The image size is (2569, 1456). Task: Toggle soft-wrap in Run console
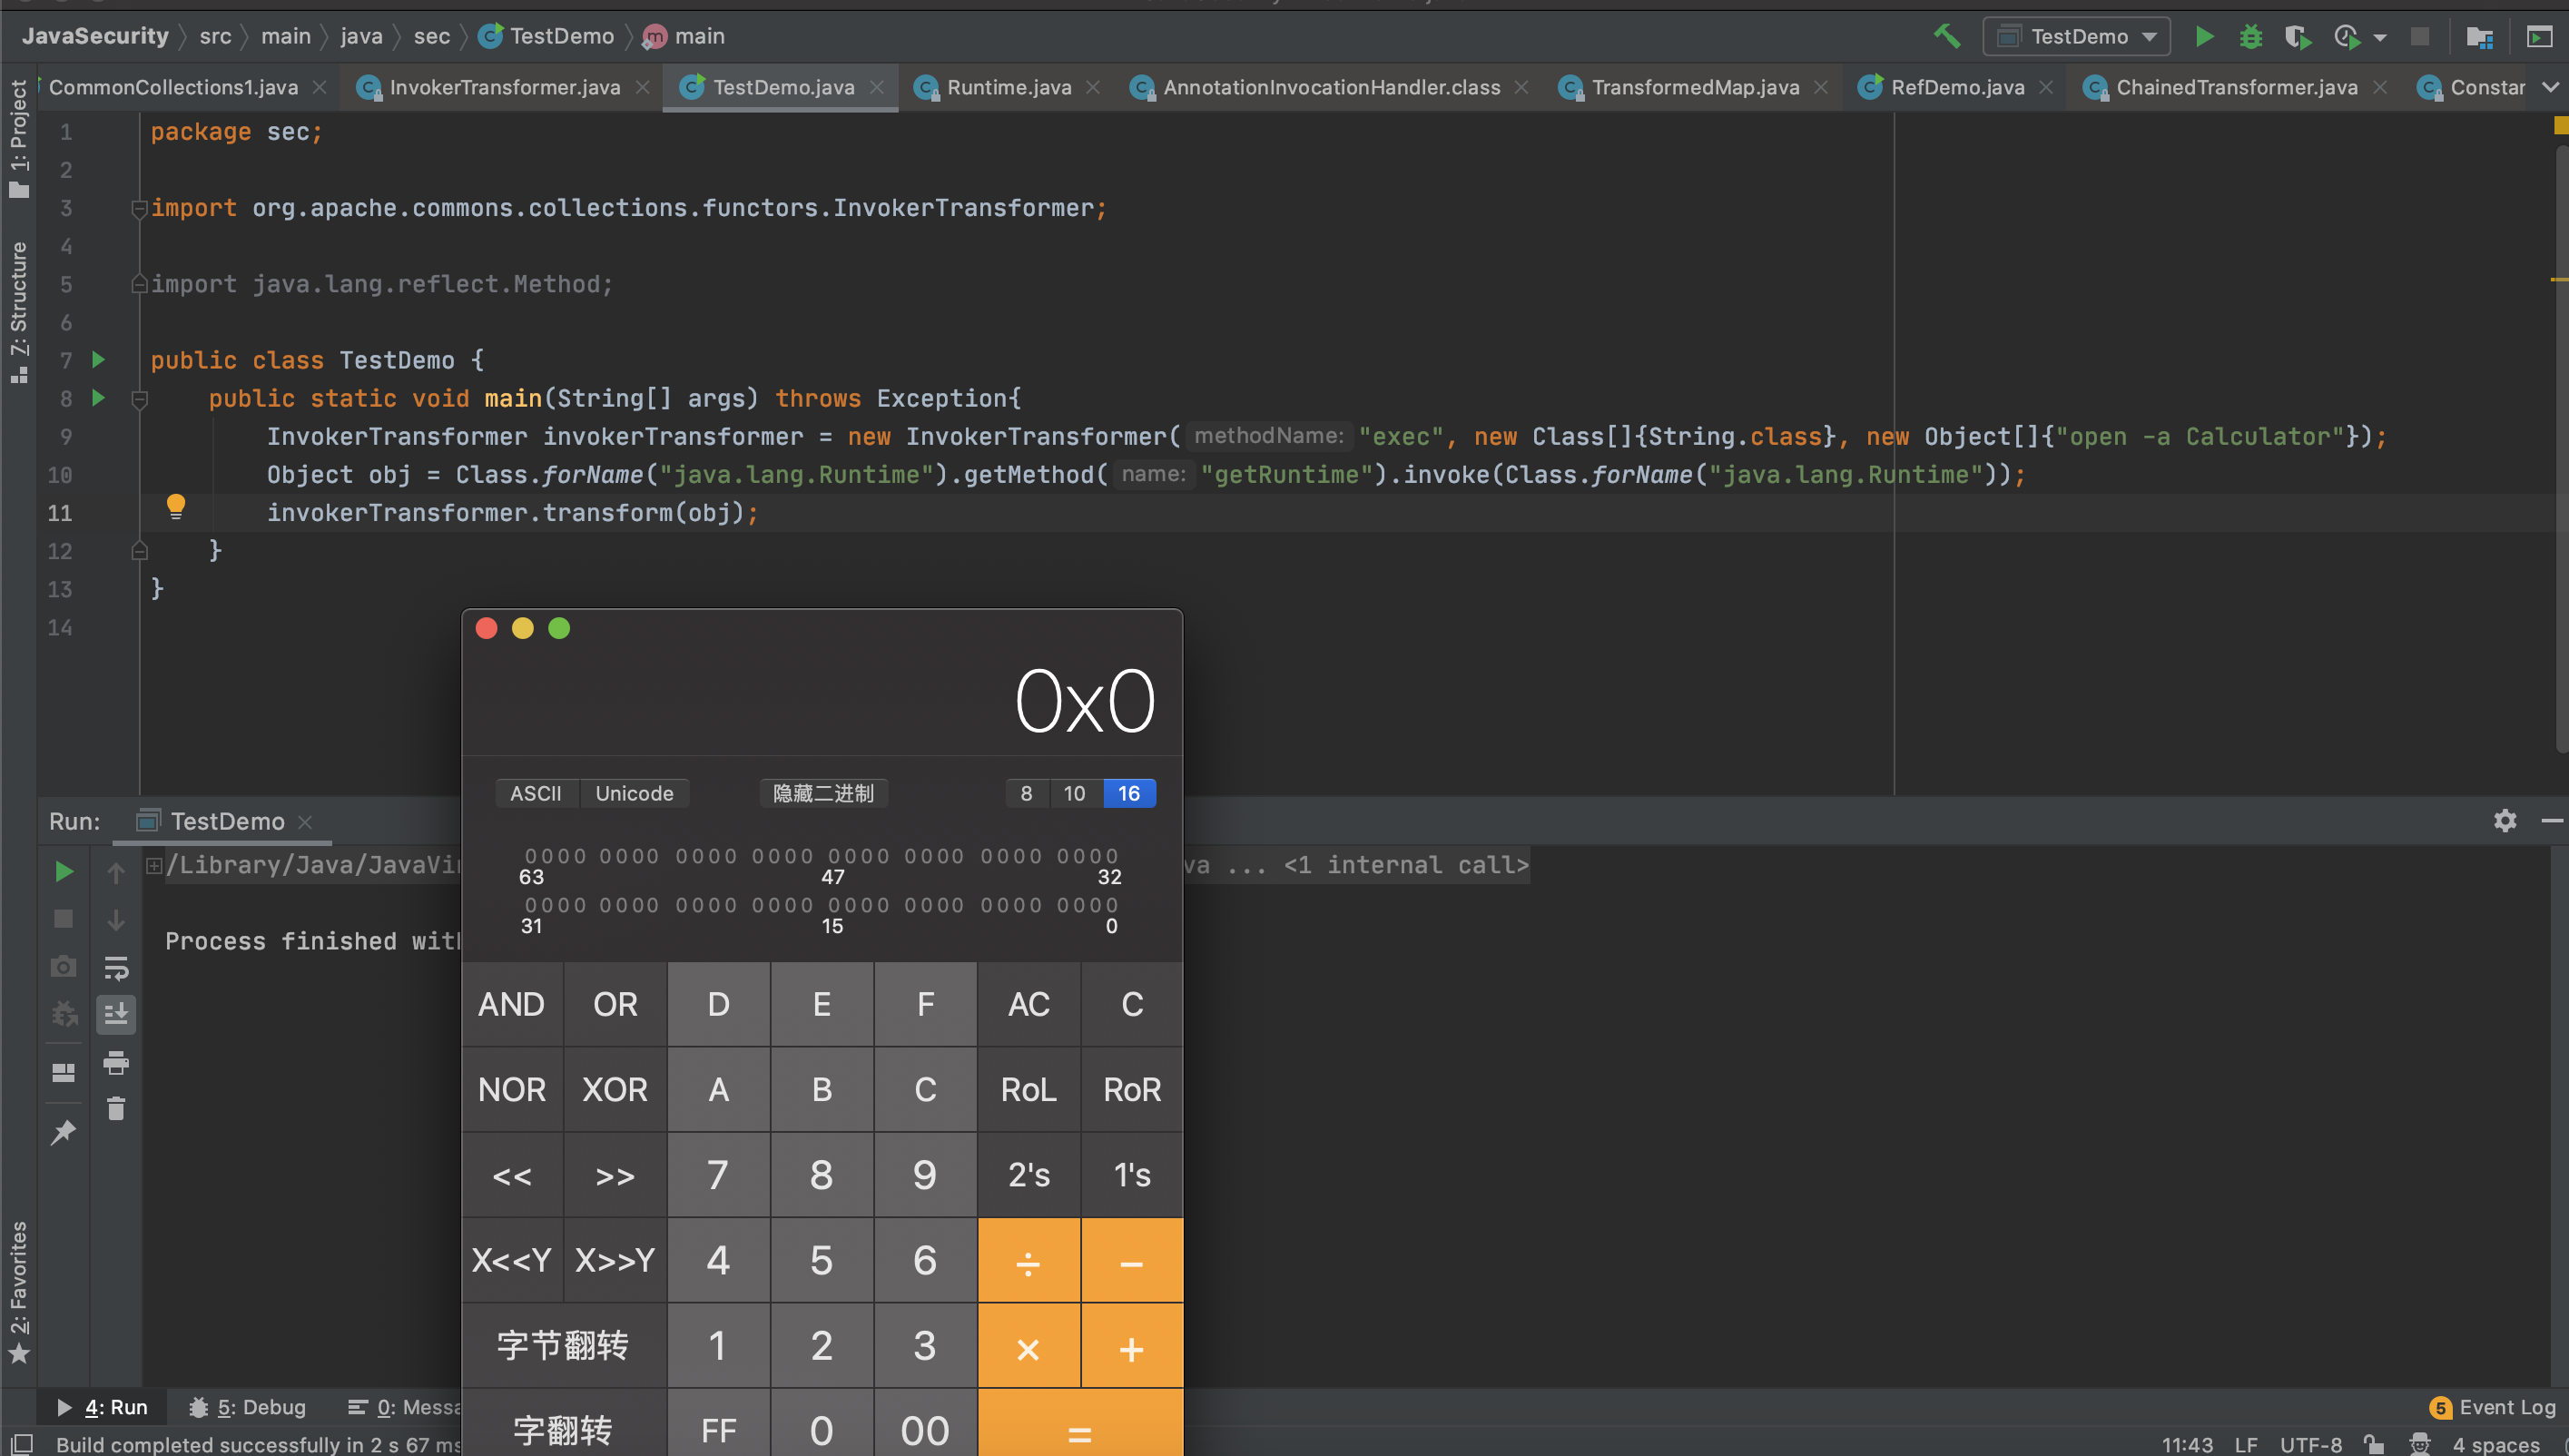[x=116, y=967]
